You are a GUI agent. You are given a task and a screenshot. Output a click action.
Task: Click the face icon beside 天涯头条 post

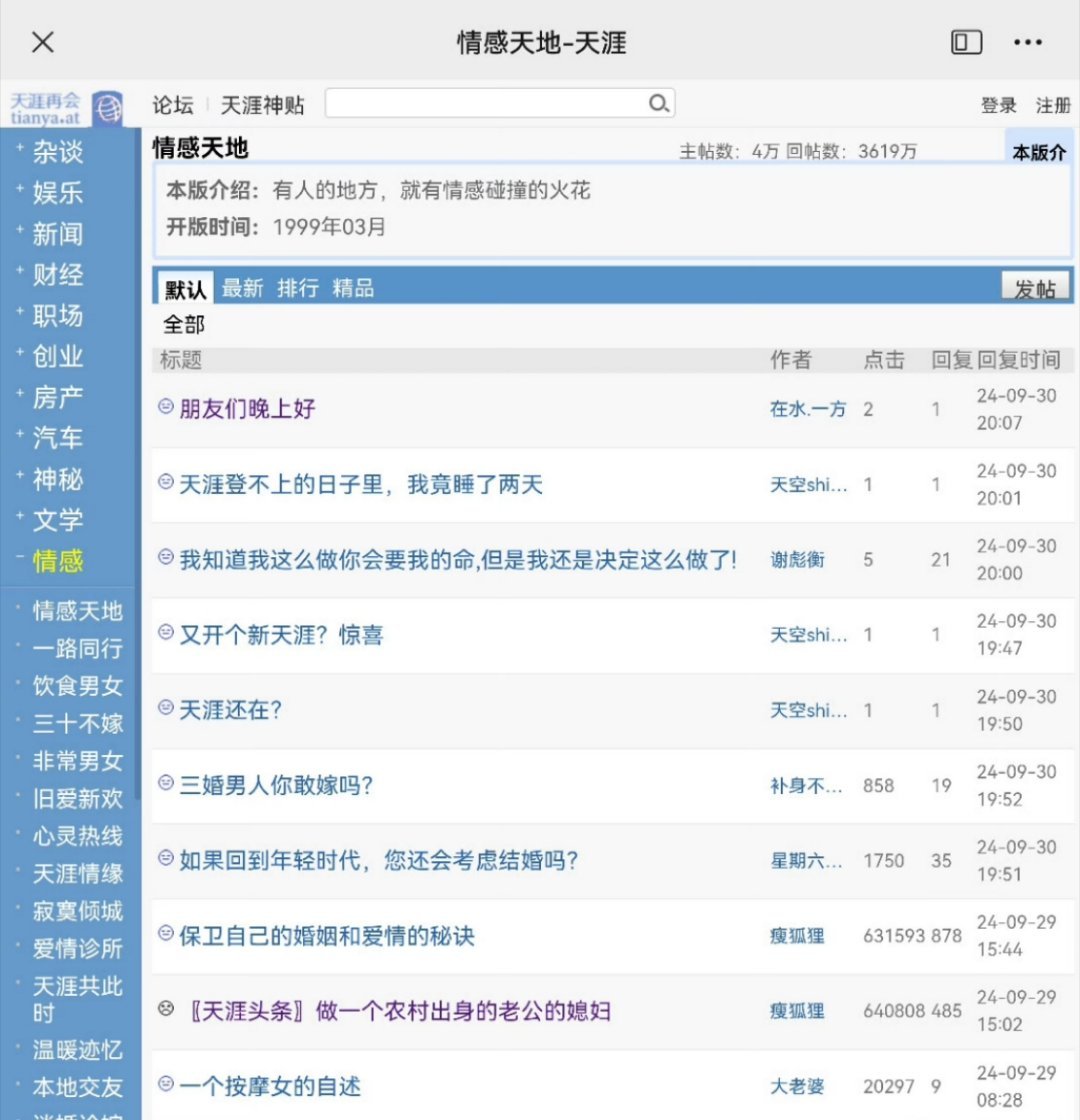(166, 1009)
